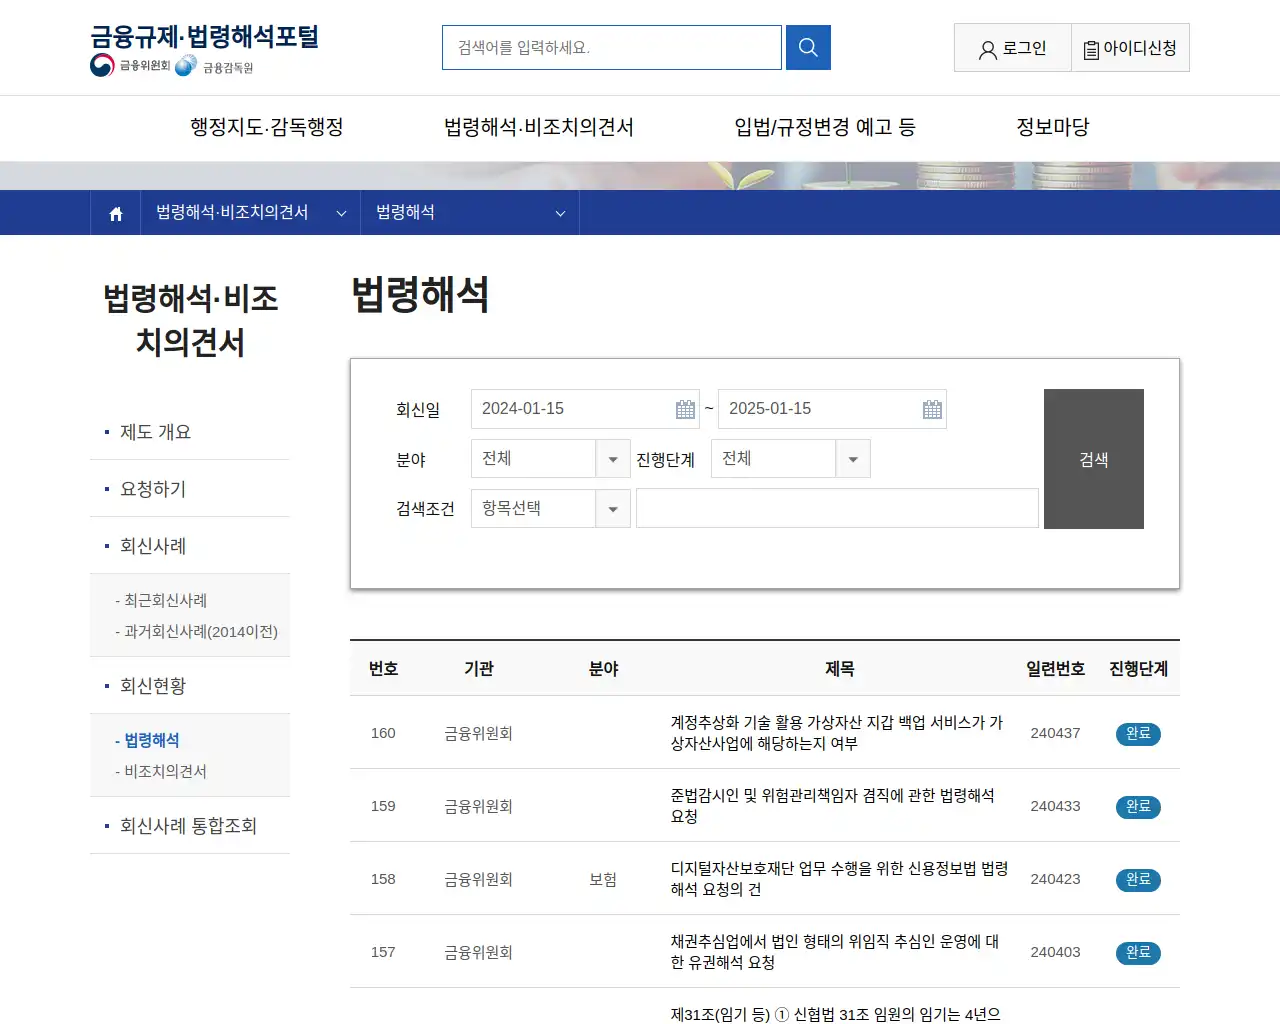Click the 일련번호 column header

[1055, 669]
